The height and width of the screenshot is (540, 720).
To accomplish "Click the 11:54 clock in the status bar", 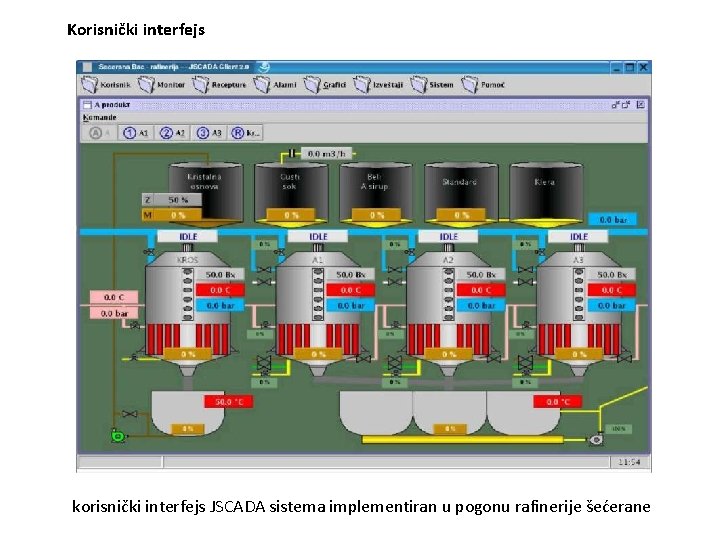I will click(x=629, y=462).
